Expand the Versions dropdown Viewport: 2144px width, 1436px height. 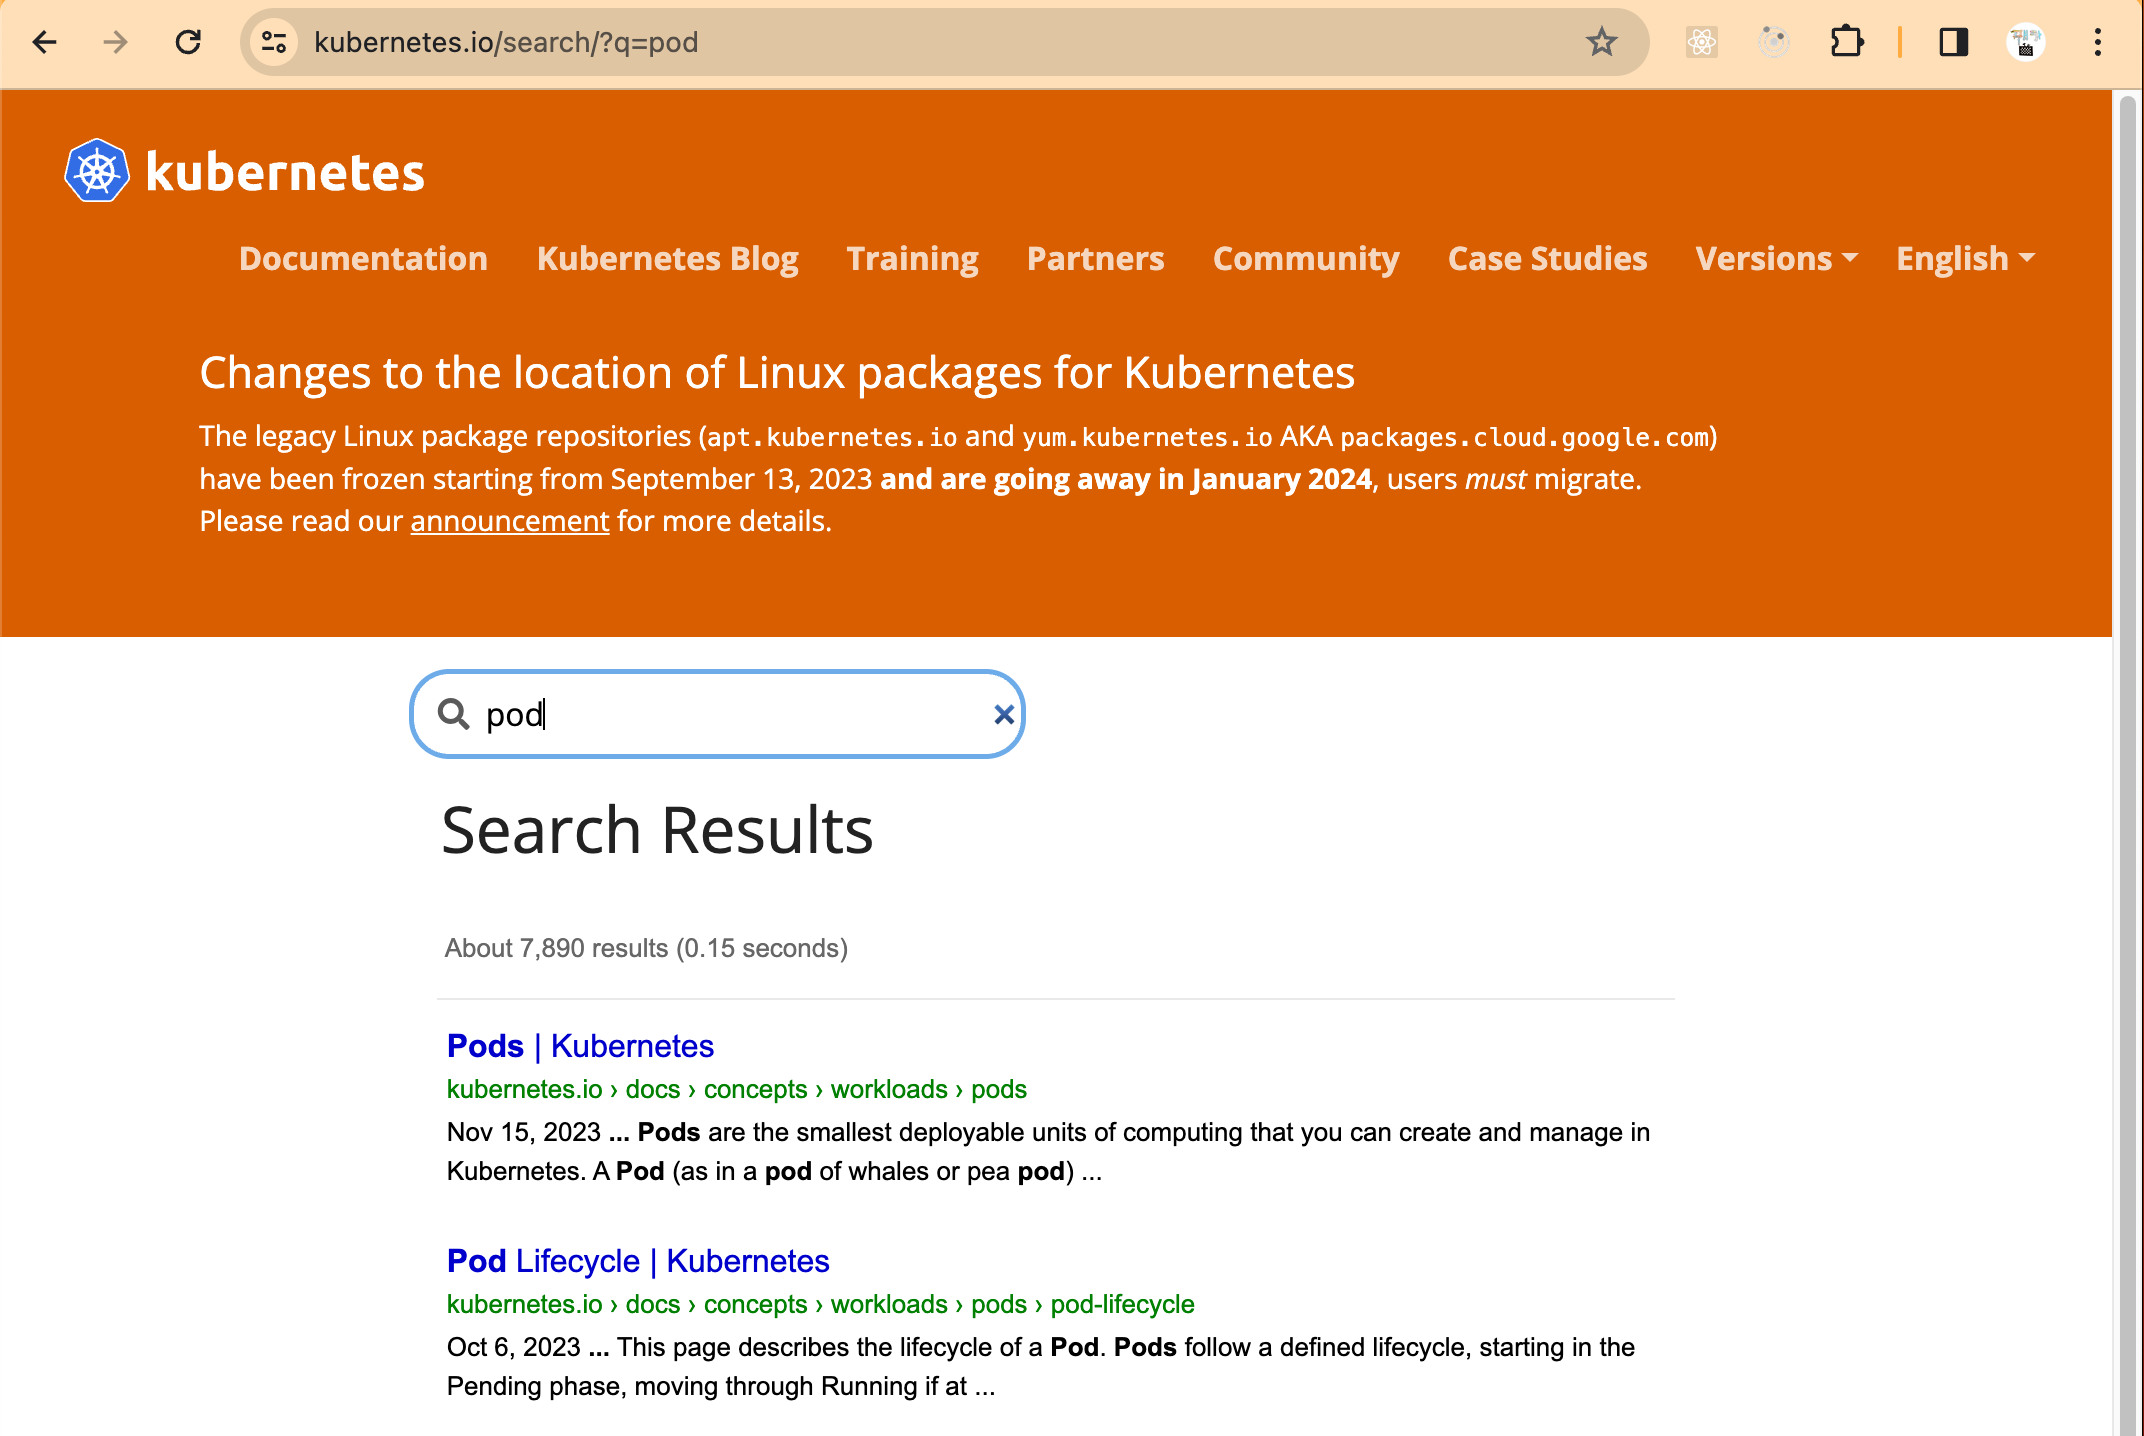coord(1776,259)
